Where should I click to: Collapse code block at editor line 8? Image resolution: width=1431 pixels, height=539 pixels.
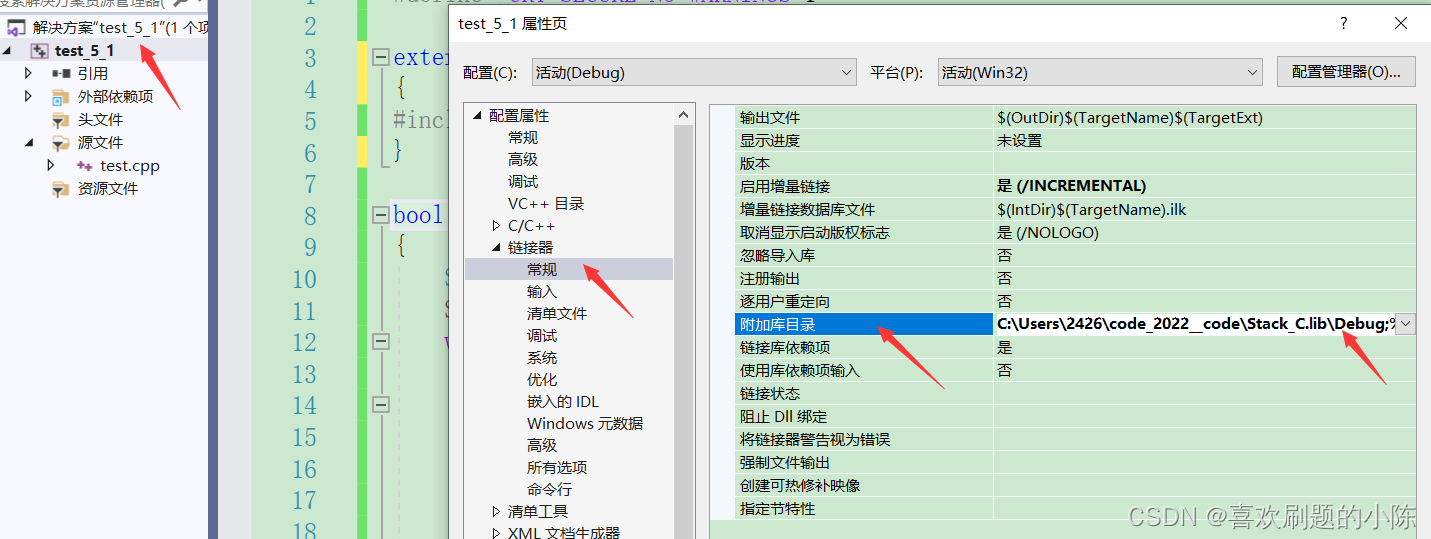click(380, 215)
